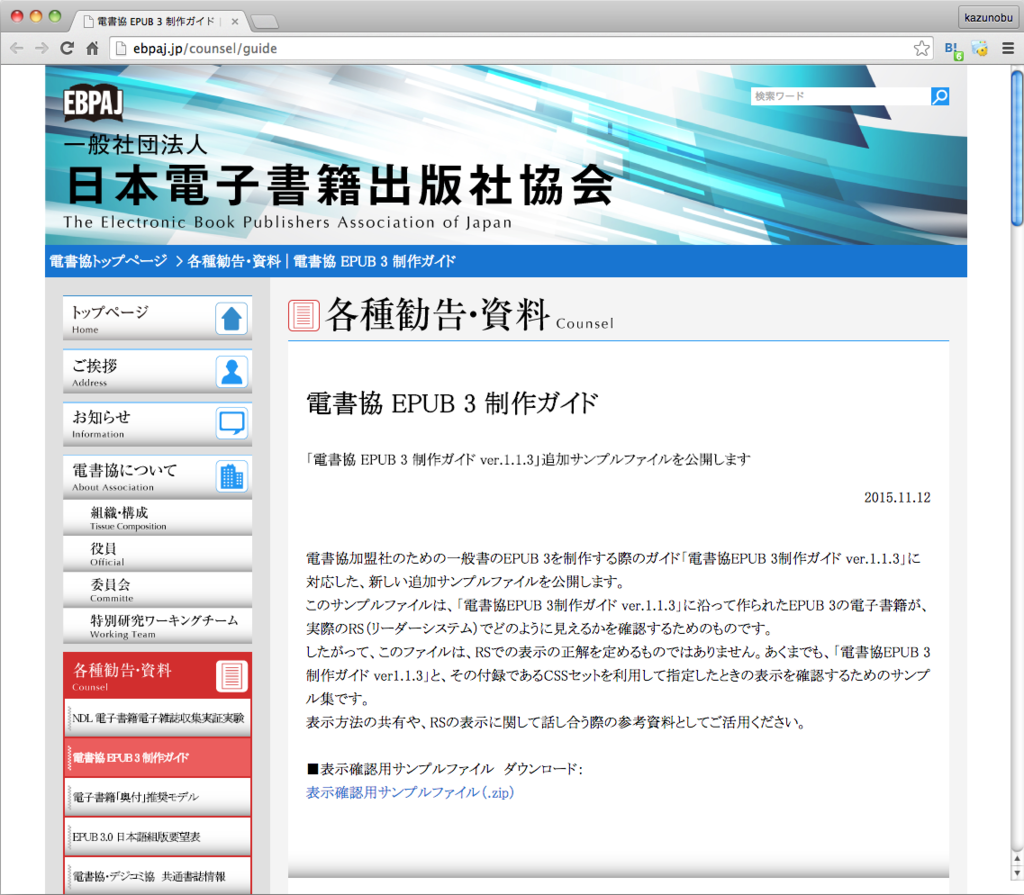Reload the page with the refresh icon
Viewport: 1024px width, 895px height.
[67, 48]
